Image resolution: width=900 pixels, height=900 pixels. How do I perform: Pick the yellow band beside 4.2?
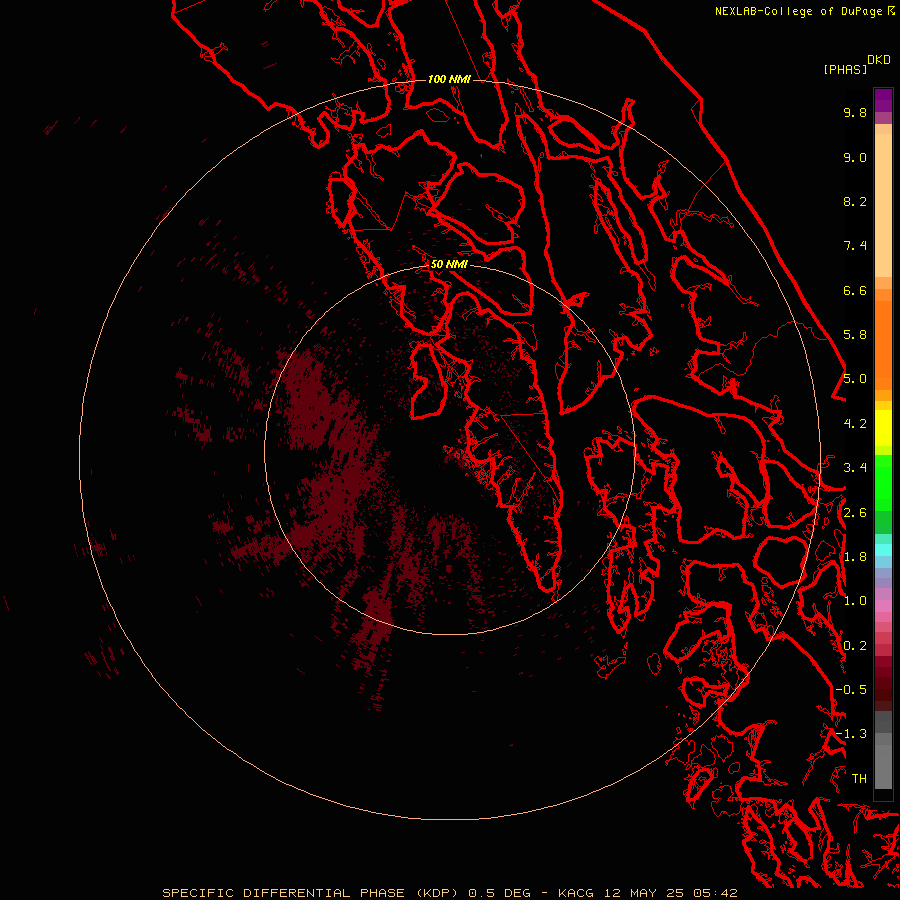click(x=883, y=428)
